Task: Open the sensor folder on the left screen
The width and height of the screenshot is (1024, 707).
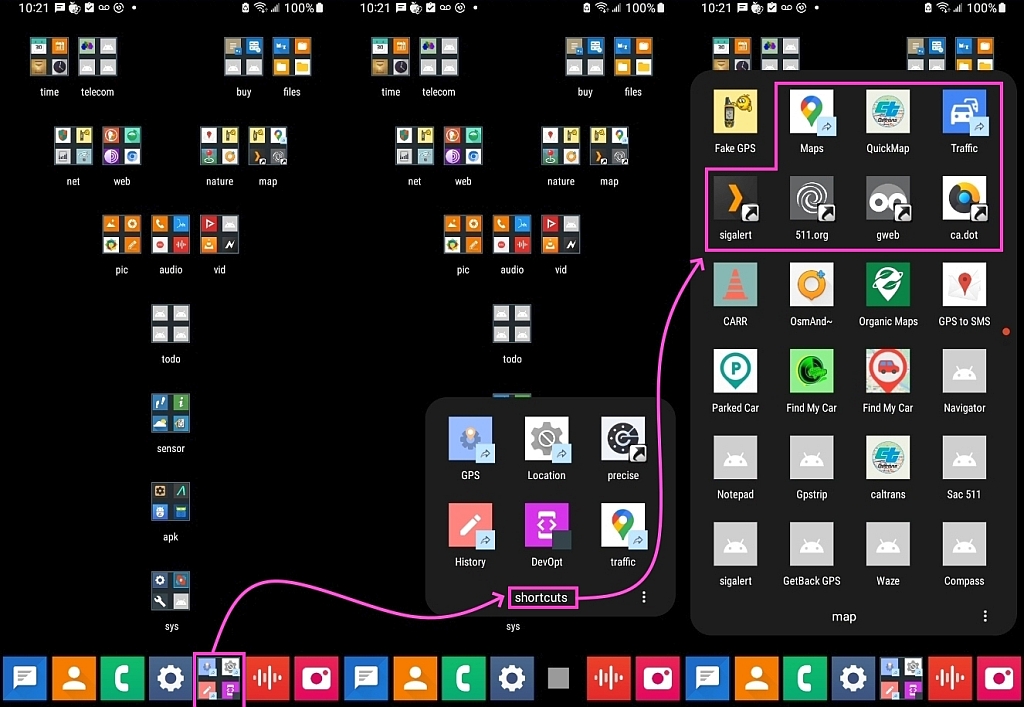Action: 170,413
